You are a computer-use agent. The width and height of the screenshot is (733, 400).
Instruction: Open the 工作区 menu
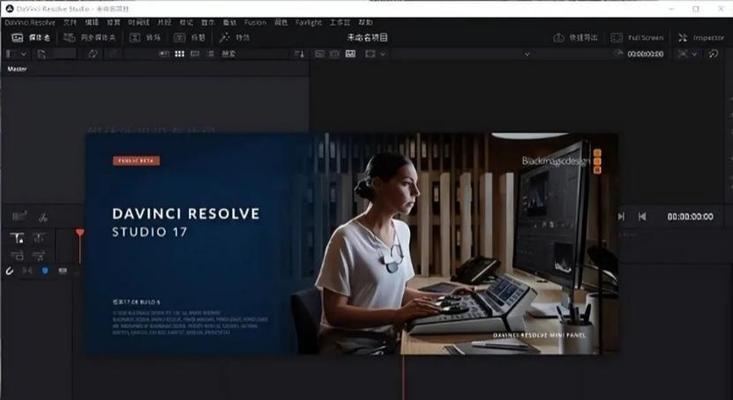[339, 22]
